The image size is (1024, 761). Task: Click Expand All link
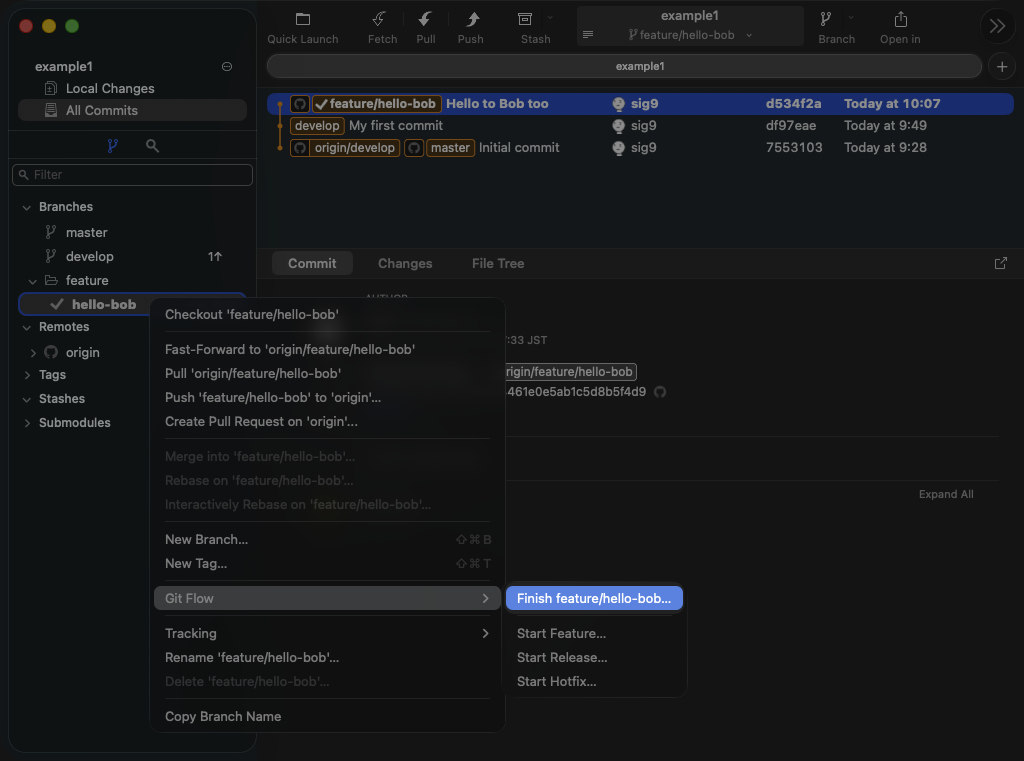coord(946,495)
